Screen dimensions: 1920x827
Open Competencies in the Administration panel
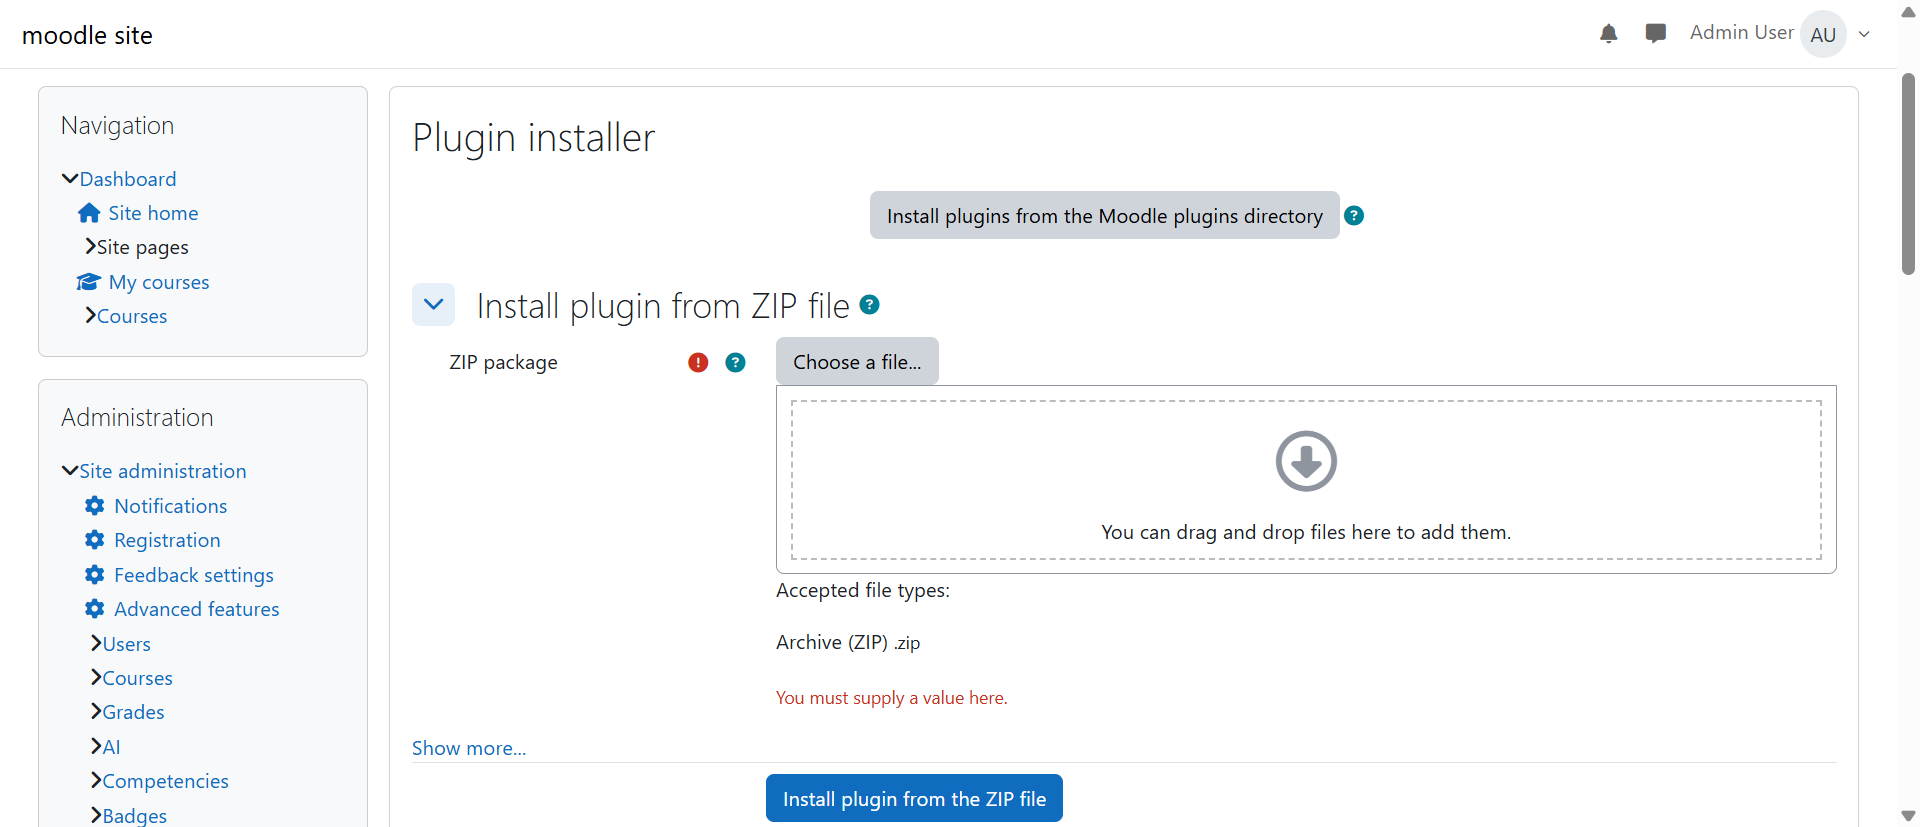pos(166,780)
